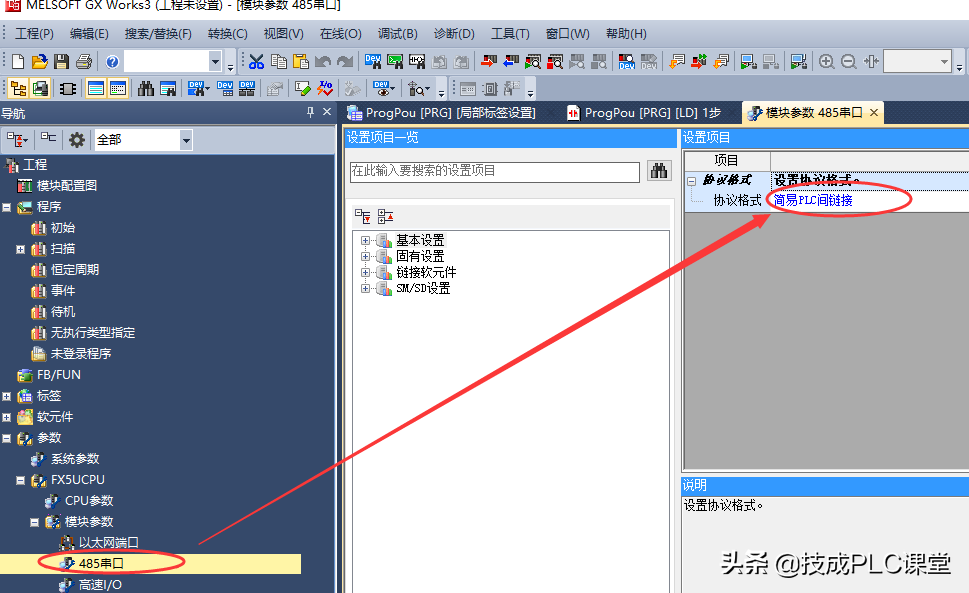The width and height of the screenshot is (969, 593).
Task: Click the settings item search input field
Action: (494, 171)
